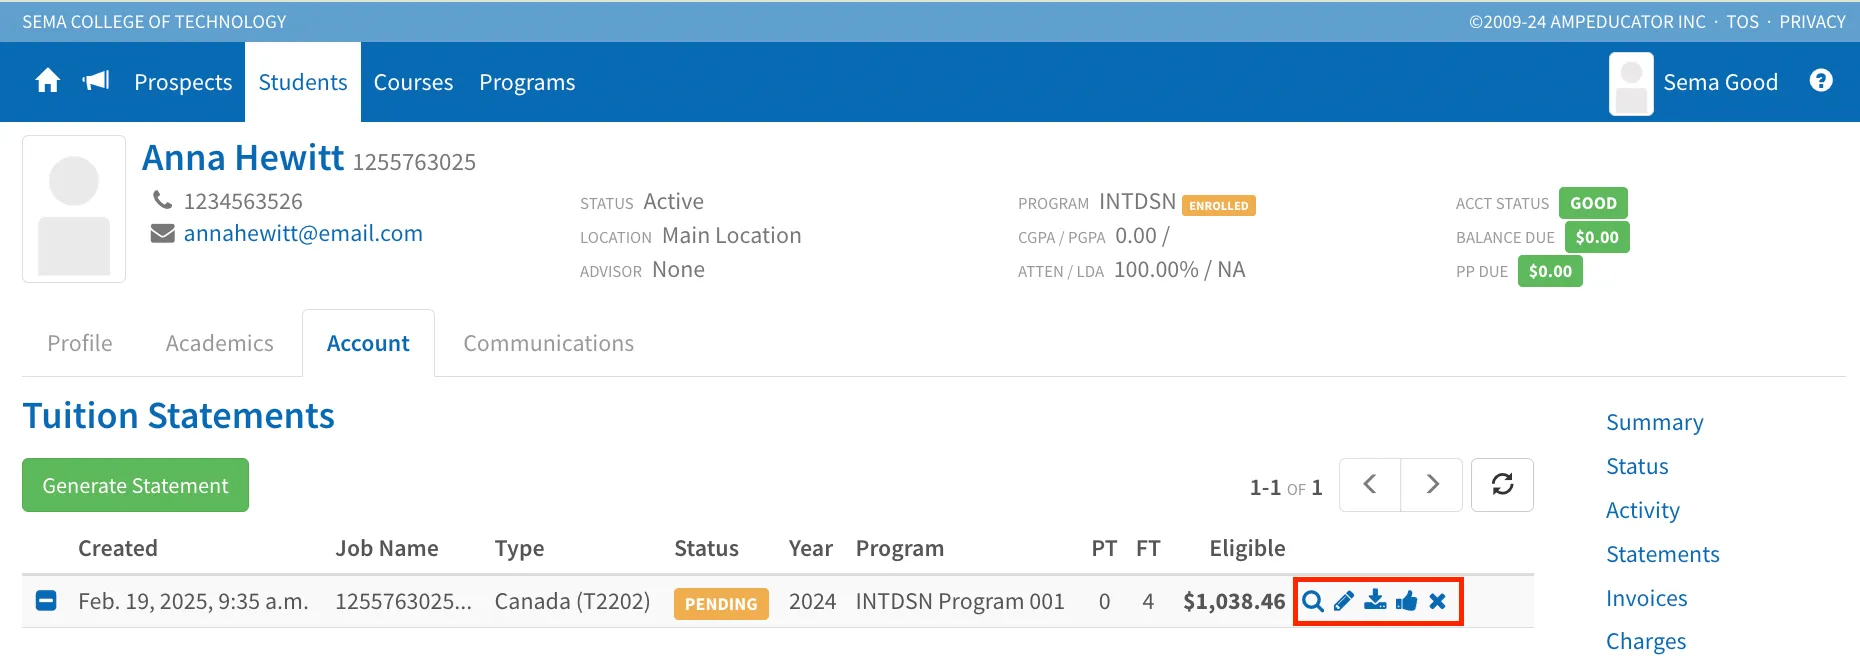Go to the home page icon
Image resolution: width=1860 pixels, height=662 pixels.
[47, 81]
